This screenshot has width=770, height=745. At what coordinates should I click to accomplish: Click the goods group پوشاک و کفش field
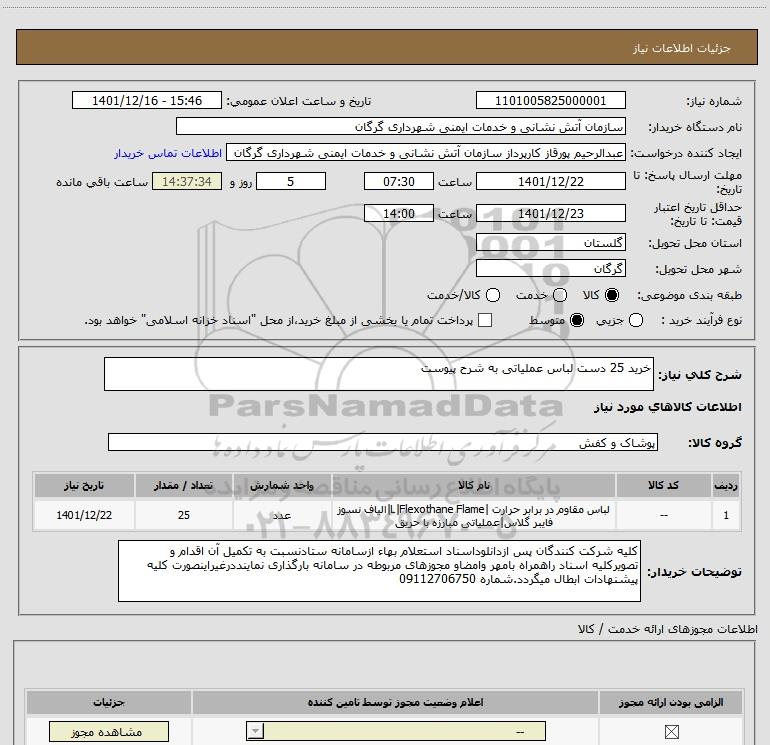383,442
